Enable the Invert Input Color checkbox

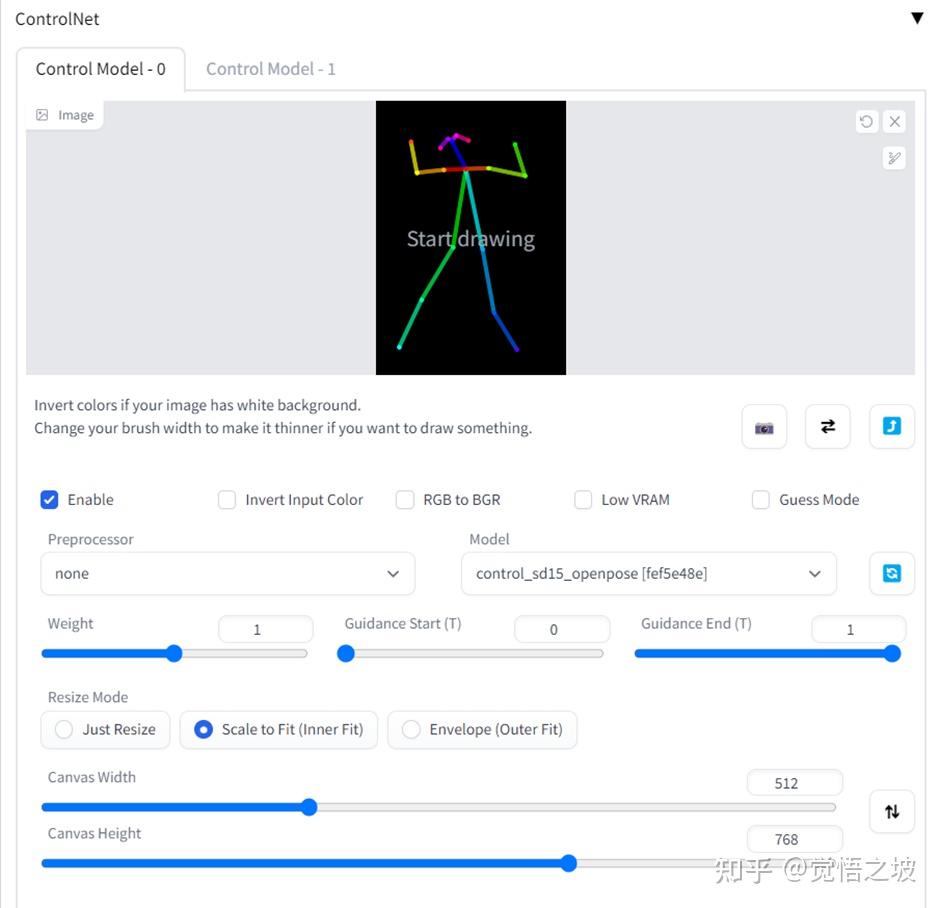(227, 500)
